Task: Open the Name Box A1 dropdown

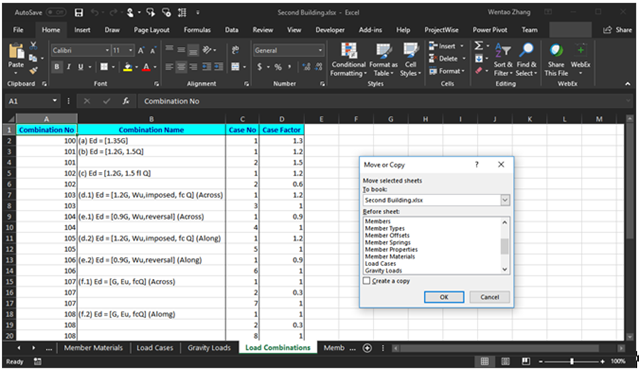Action: [x=55, y=101]
